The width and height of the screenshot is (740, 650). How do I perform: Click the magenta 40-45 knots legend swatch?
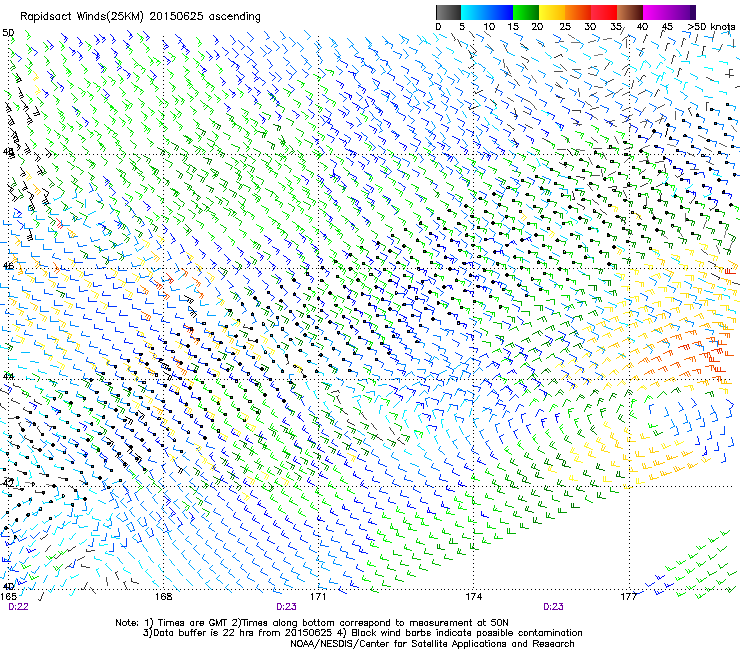click(x=656, y=12)
